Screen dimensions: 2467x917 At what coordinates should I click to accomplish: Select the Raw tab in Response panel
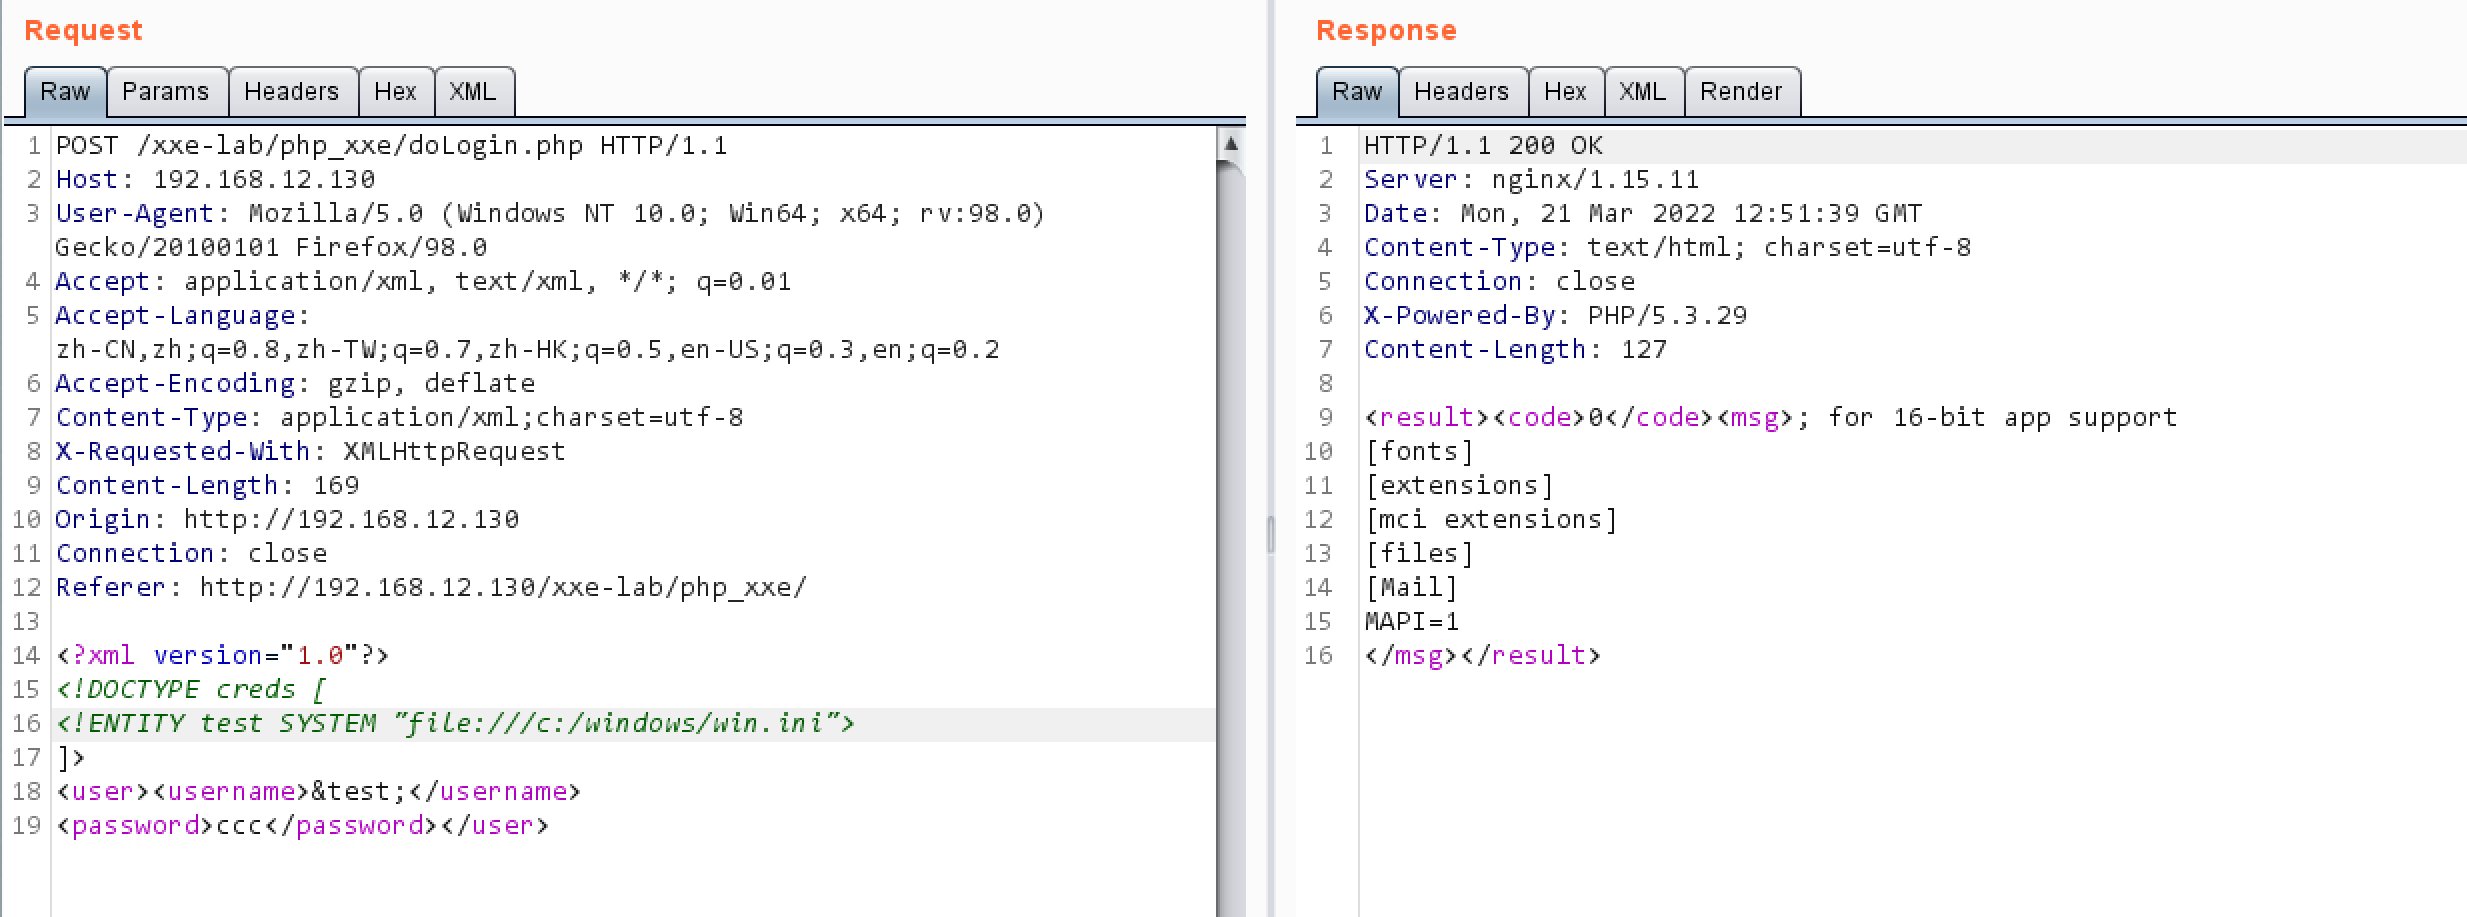pos(1357,92)
